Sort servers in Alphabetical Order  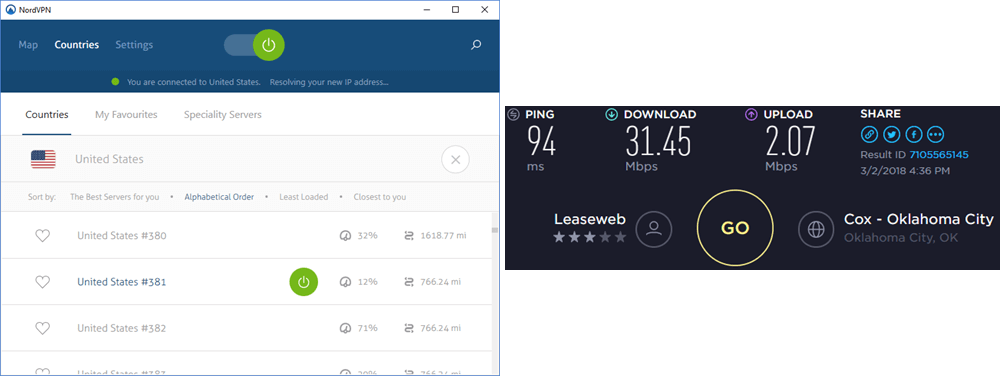[x=219, y=197]
